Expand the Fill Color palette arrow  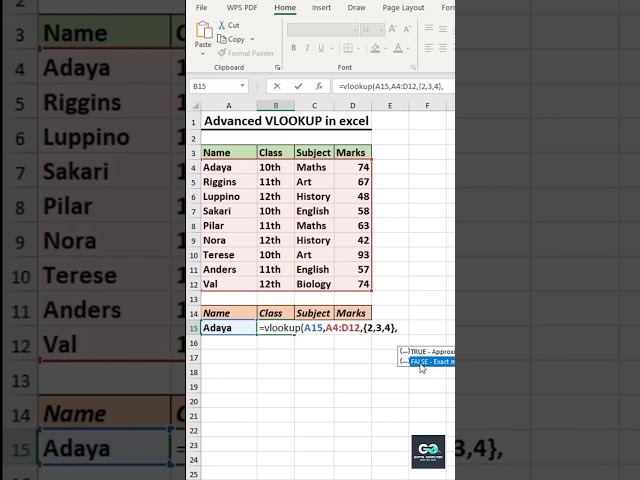(385, 48)
